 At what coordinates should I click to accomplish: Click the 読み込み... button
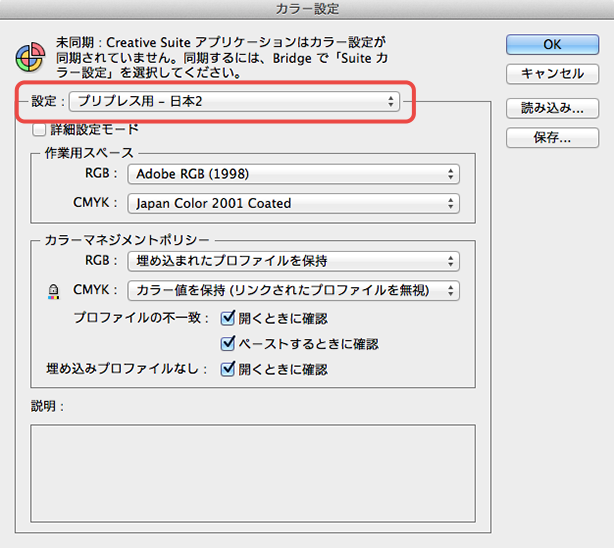(552, 108)
